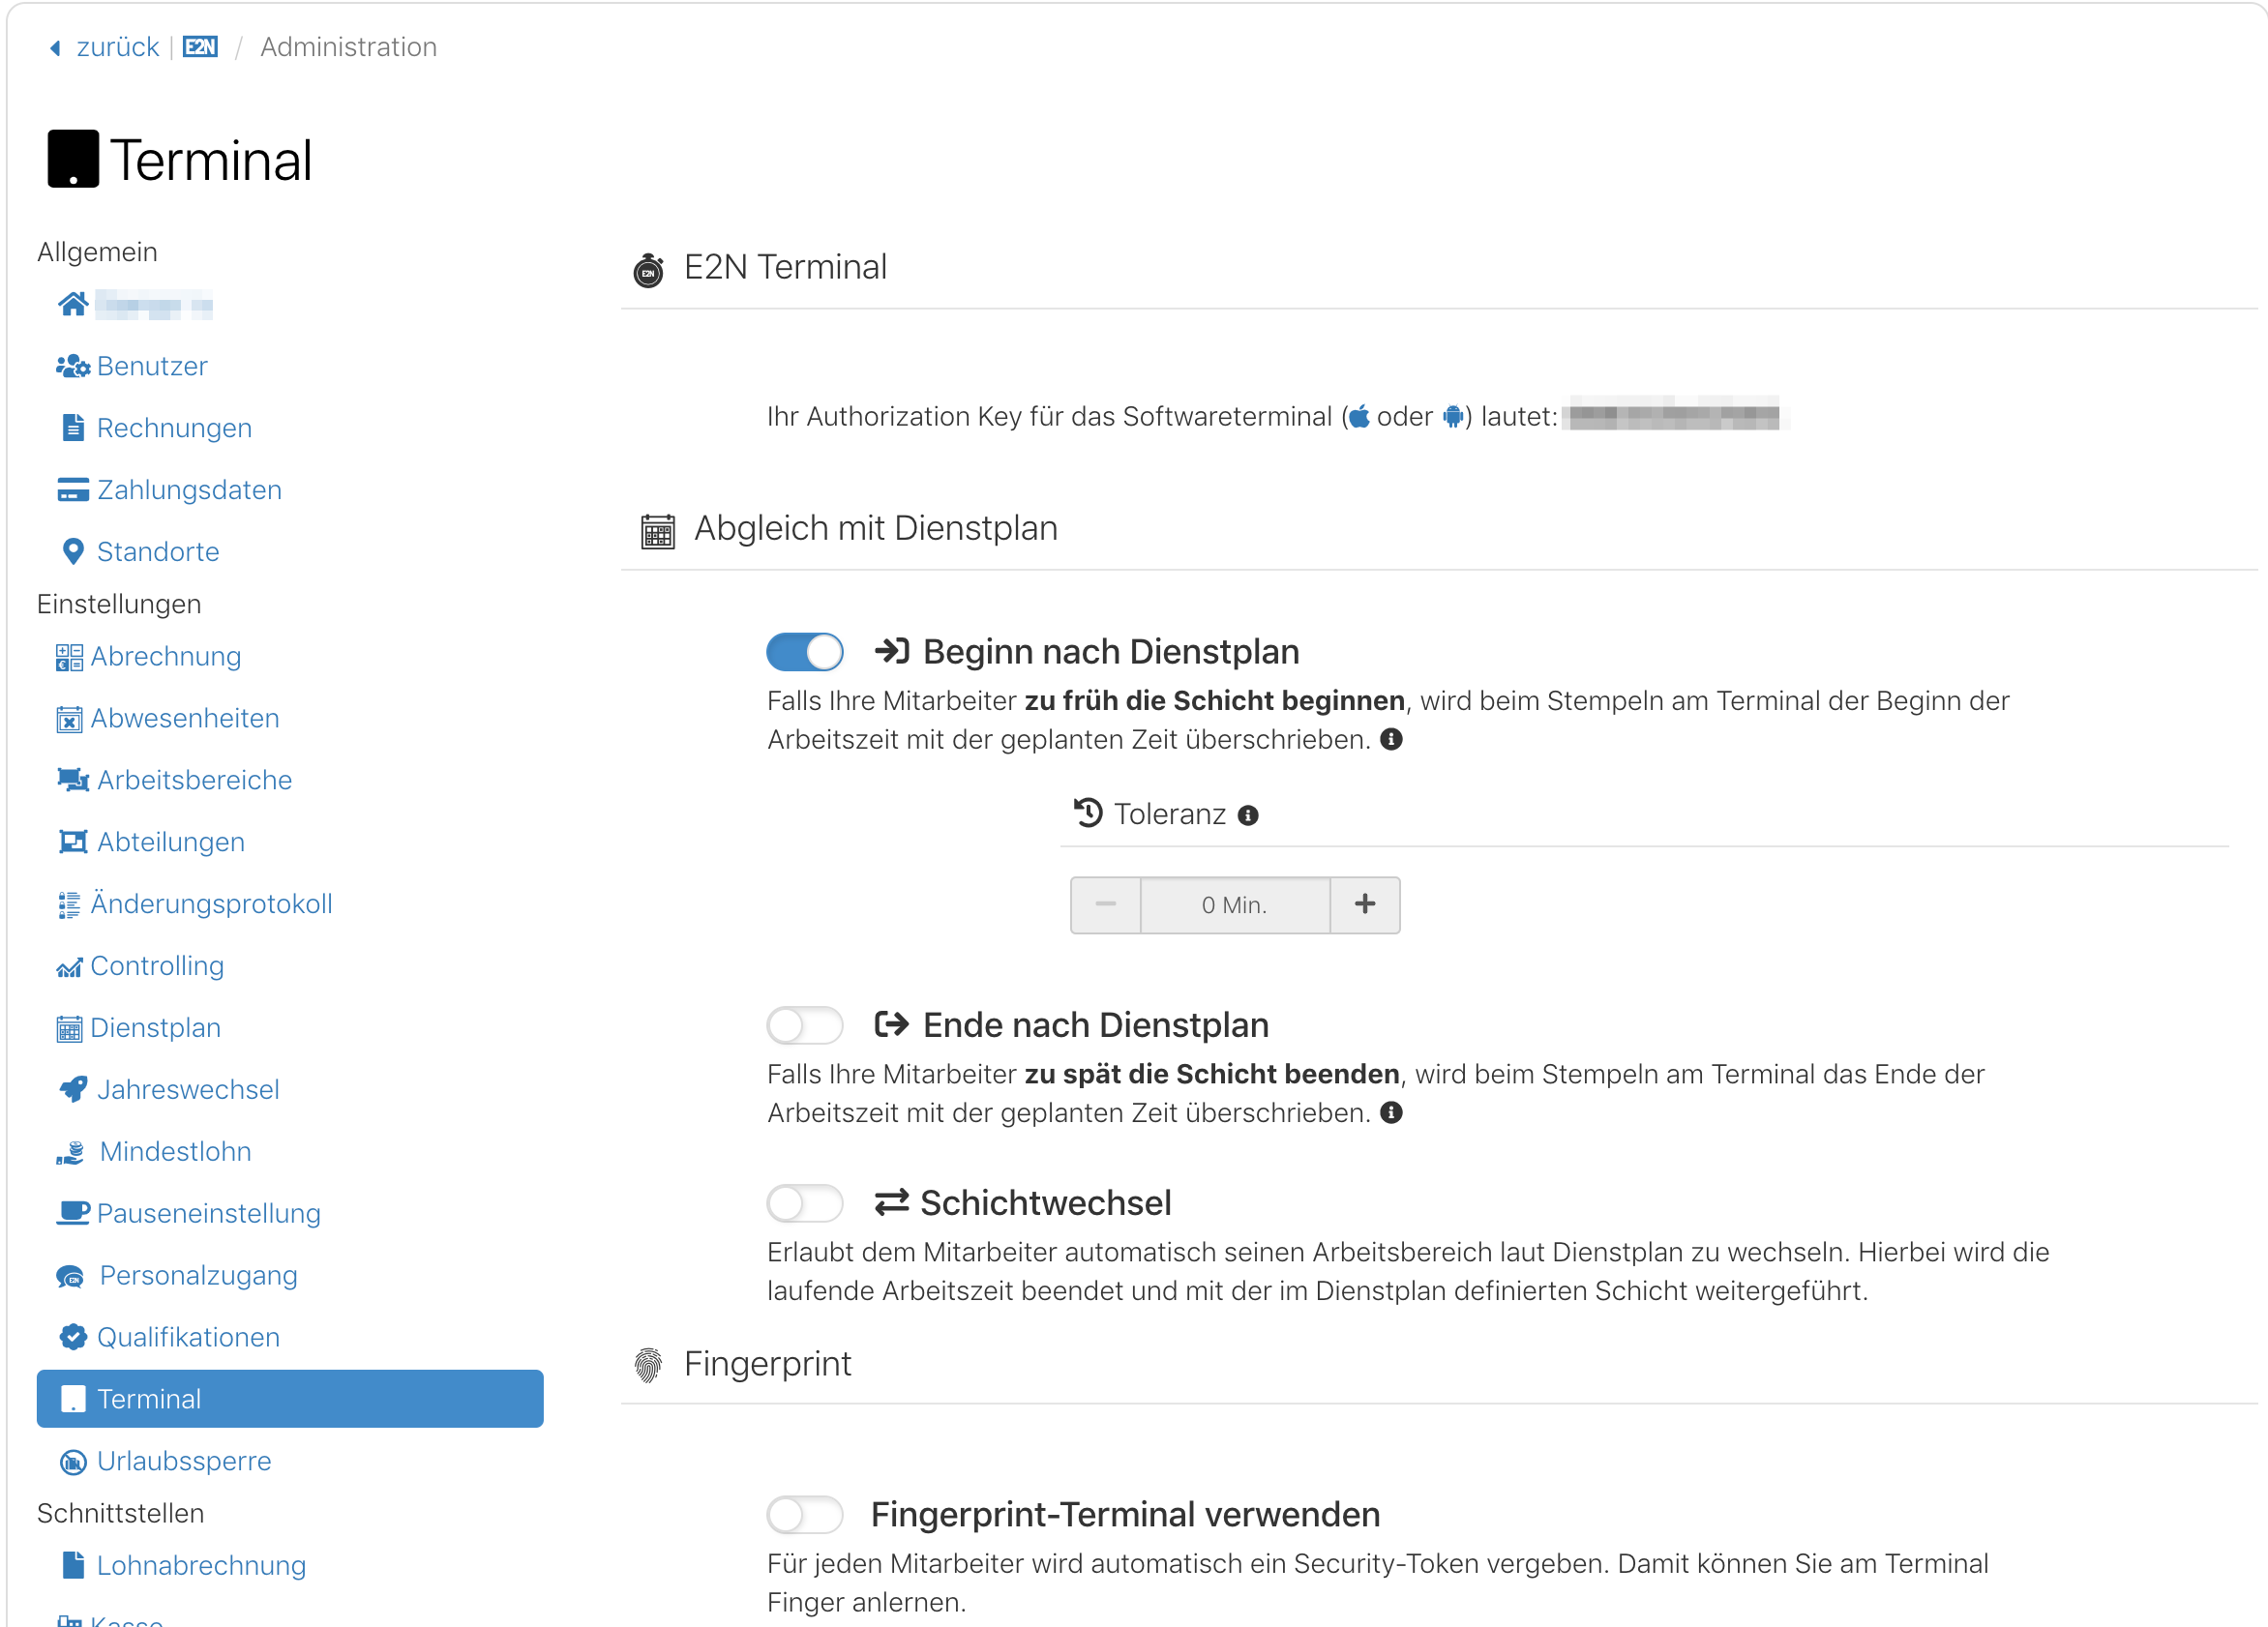Click the Android icon for Softwareterminal
Screen dimensions: 2268x1627
coord(1453,417)
